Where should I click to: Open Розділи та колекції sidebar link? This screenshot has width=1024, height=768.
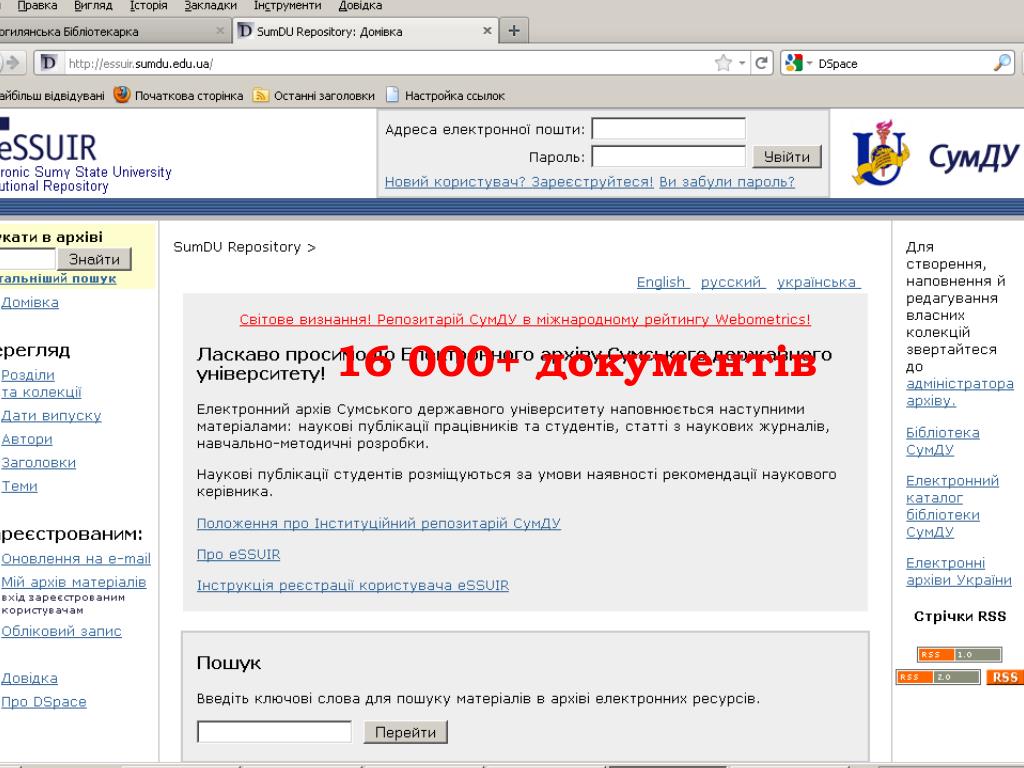click(40, 383)
